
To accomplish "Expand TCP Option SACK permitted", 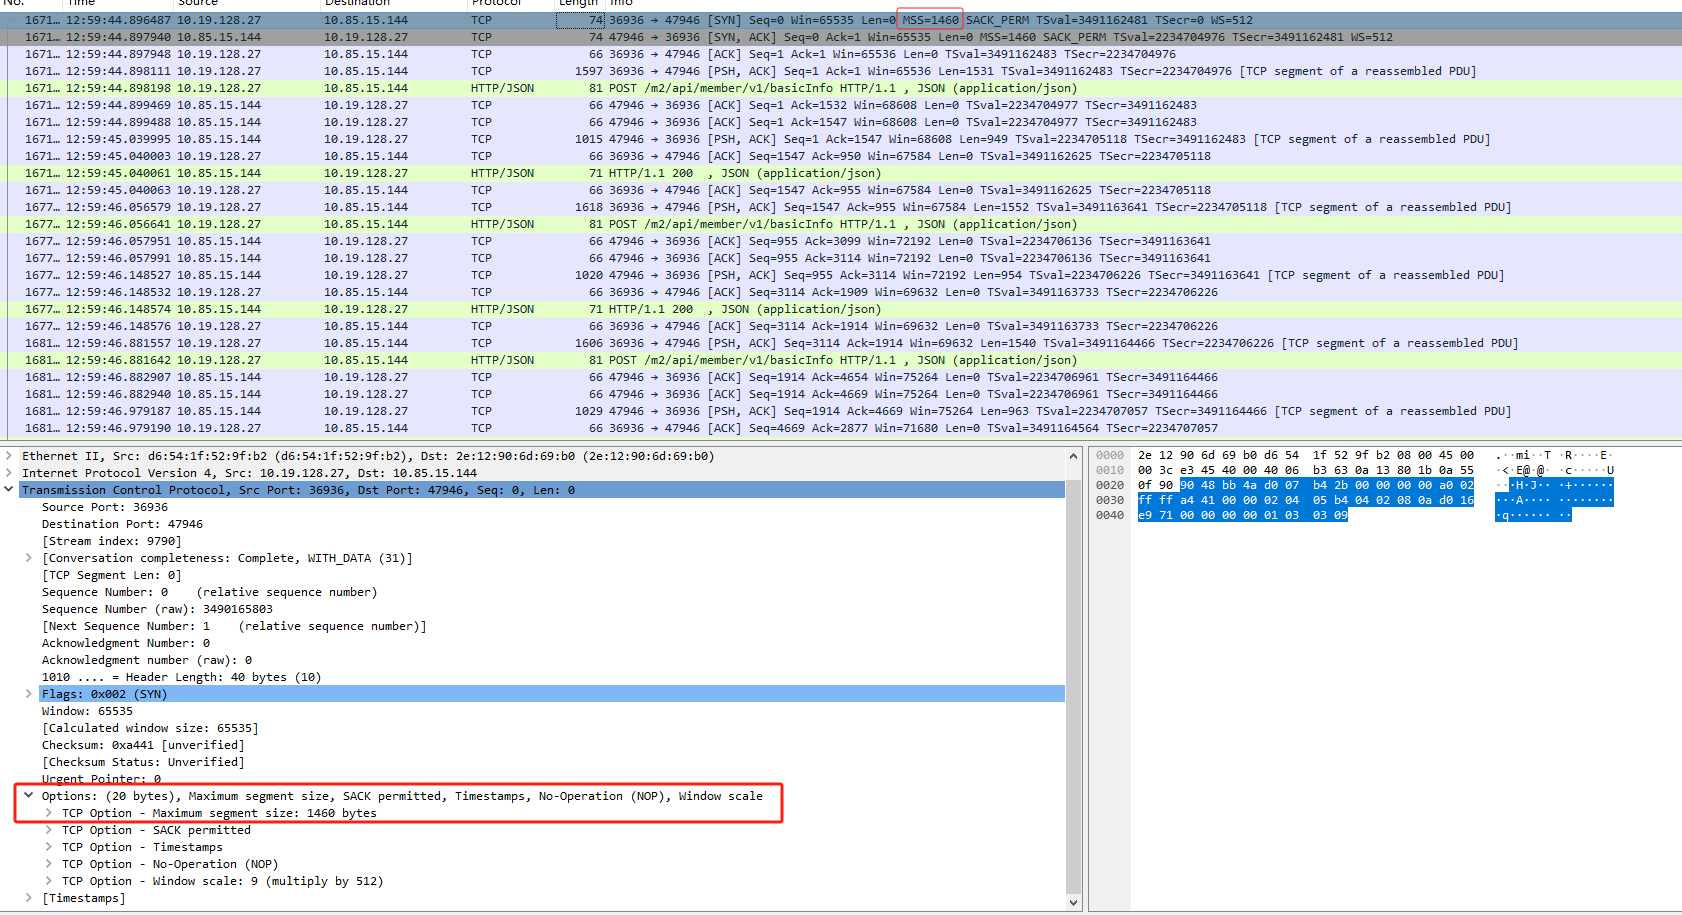I will click(49, 830).
